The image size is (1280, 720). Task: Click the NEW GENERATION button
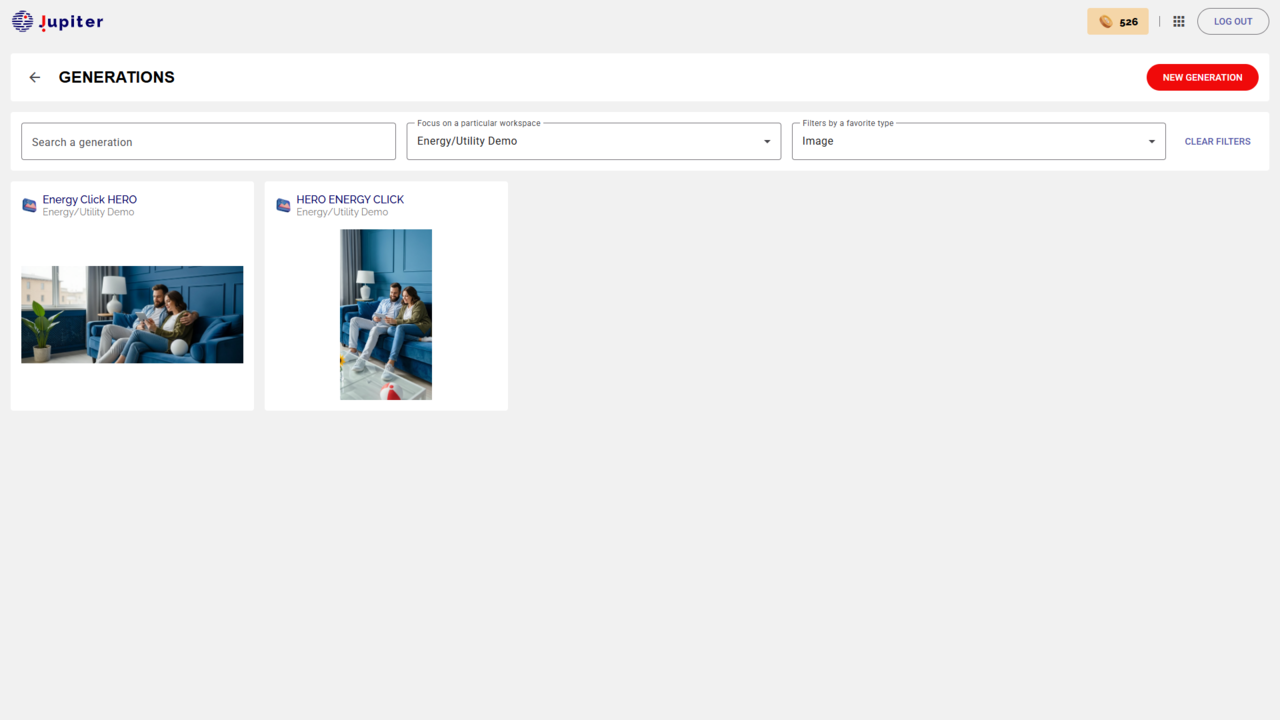click(1202, 77)
